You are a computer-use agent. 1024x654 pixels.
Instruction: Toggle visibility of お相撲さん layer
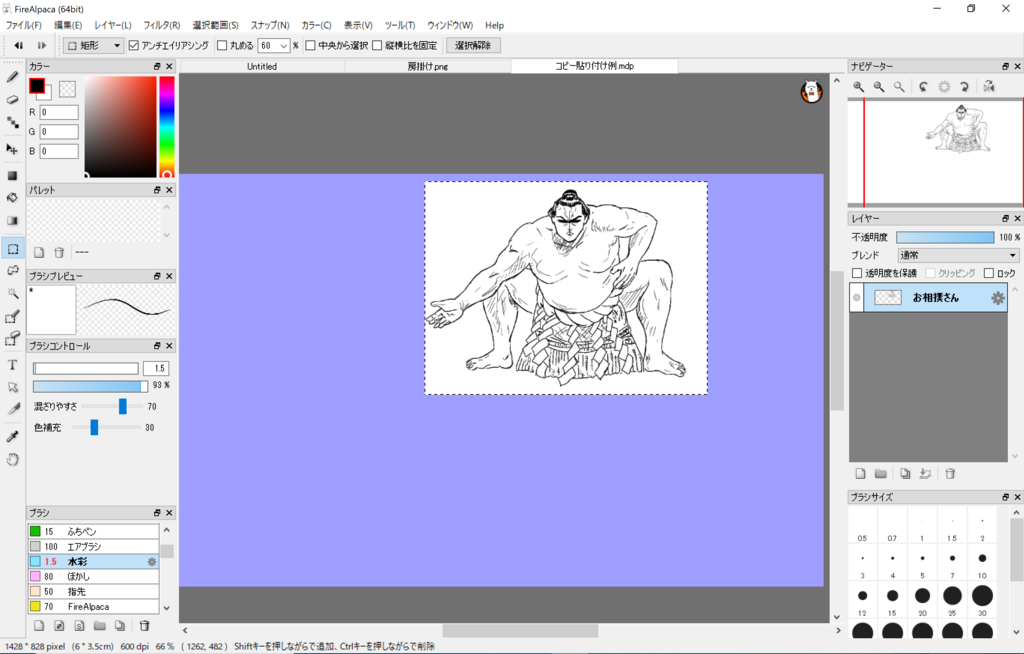tap(856, 298)
